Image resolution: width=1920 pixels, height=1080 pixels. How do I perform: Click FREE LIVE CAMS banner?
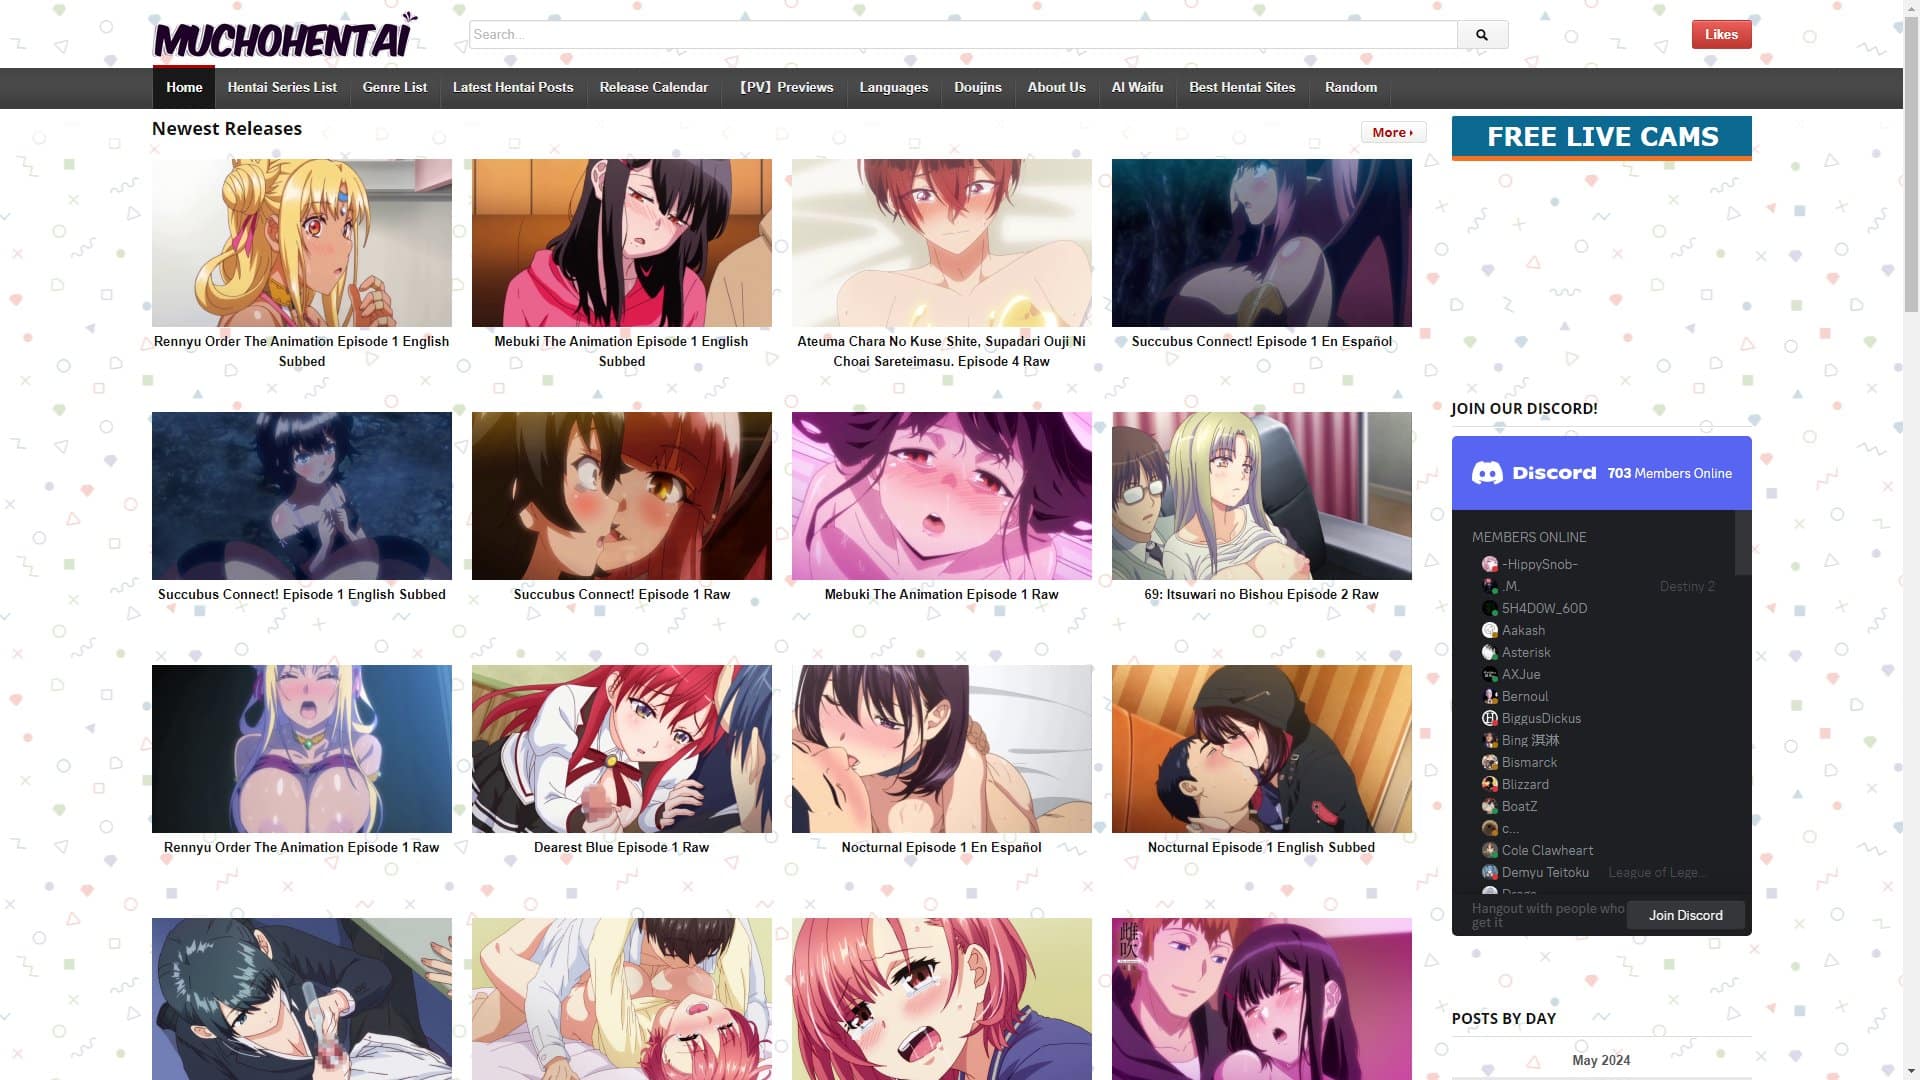(1601, 138)
